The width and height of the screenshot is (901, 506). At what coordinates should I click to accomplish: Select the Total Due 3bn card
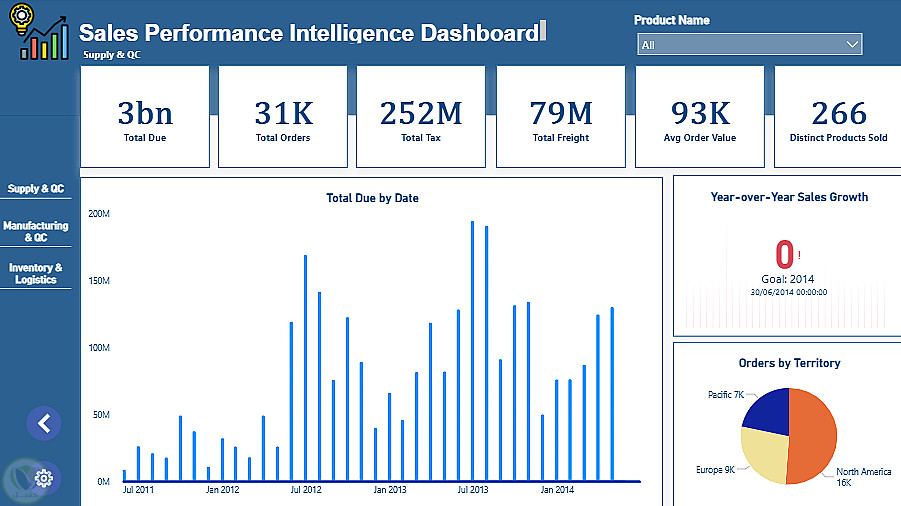point(145,118)
